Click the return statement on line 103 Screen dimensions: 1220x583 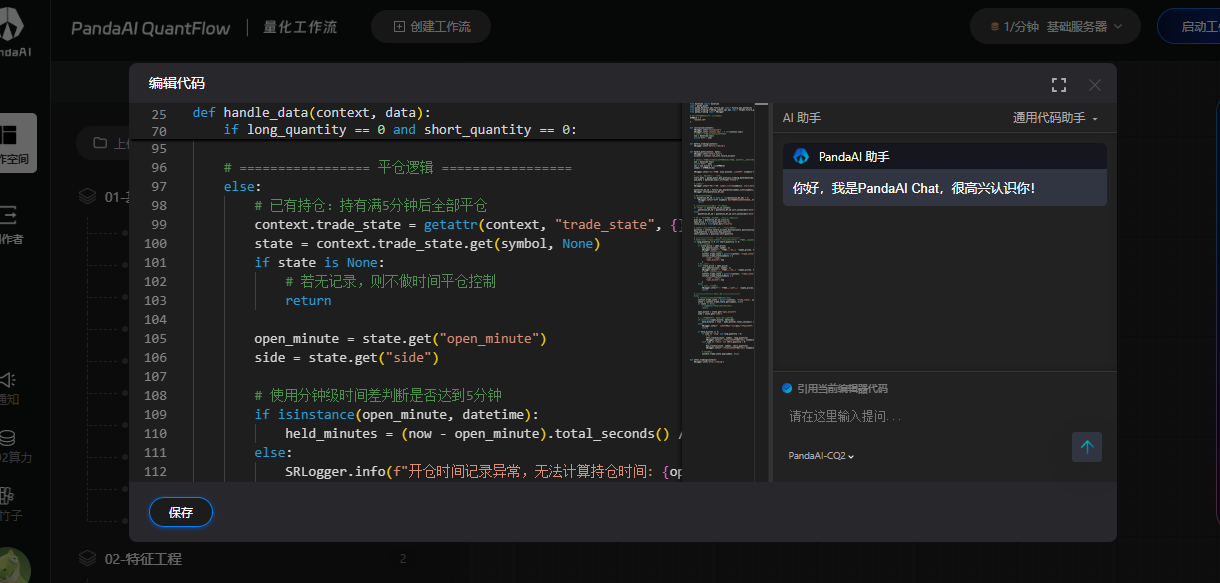pos(308,300)
